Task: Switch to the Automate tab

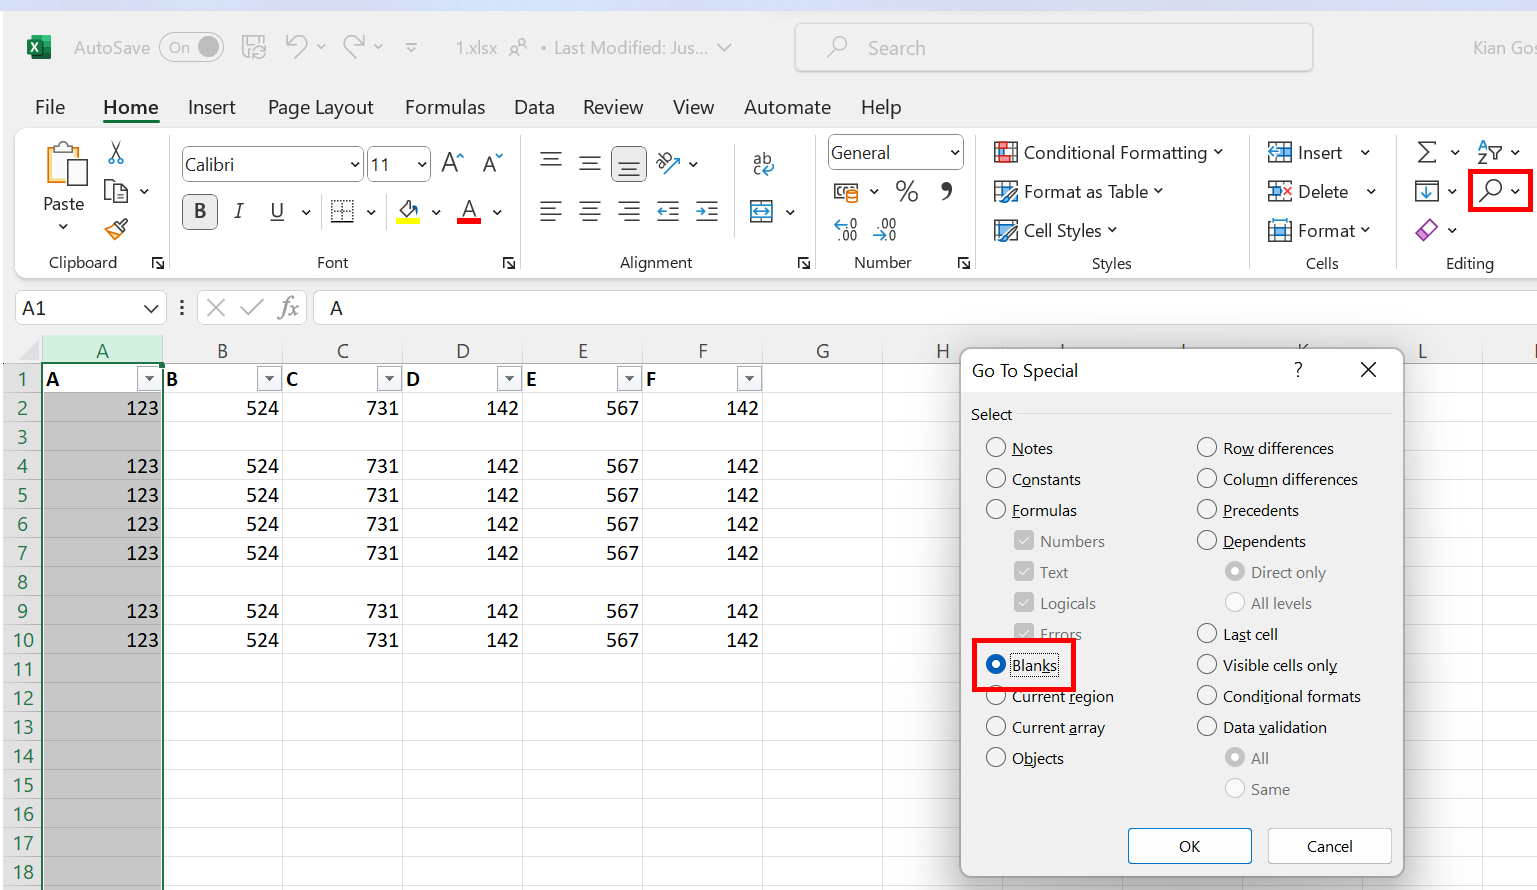Action: (787, 107)
